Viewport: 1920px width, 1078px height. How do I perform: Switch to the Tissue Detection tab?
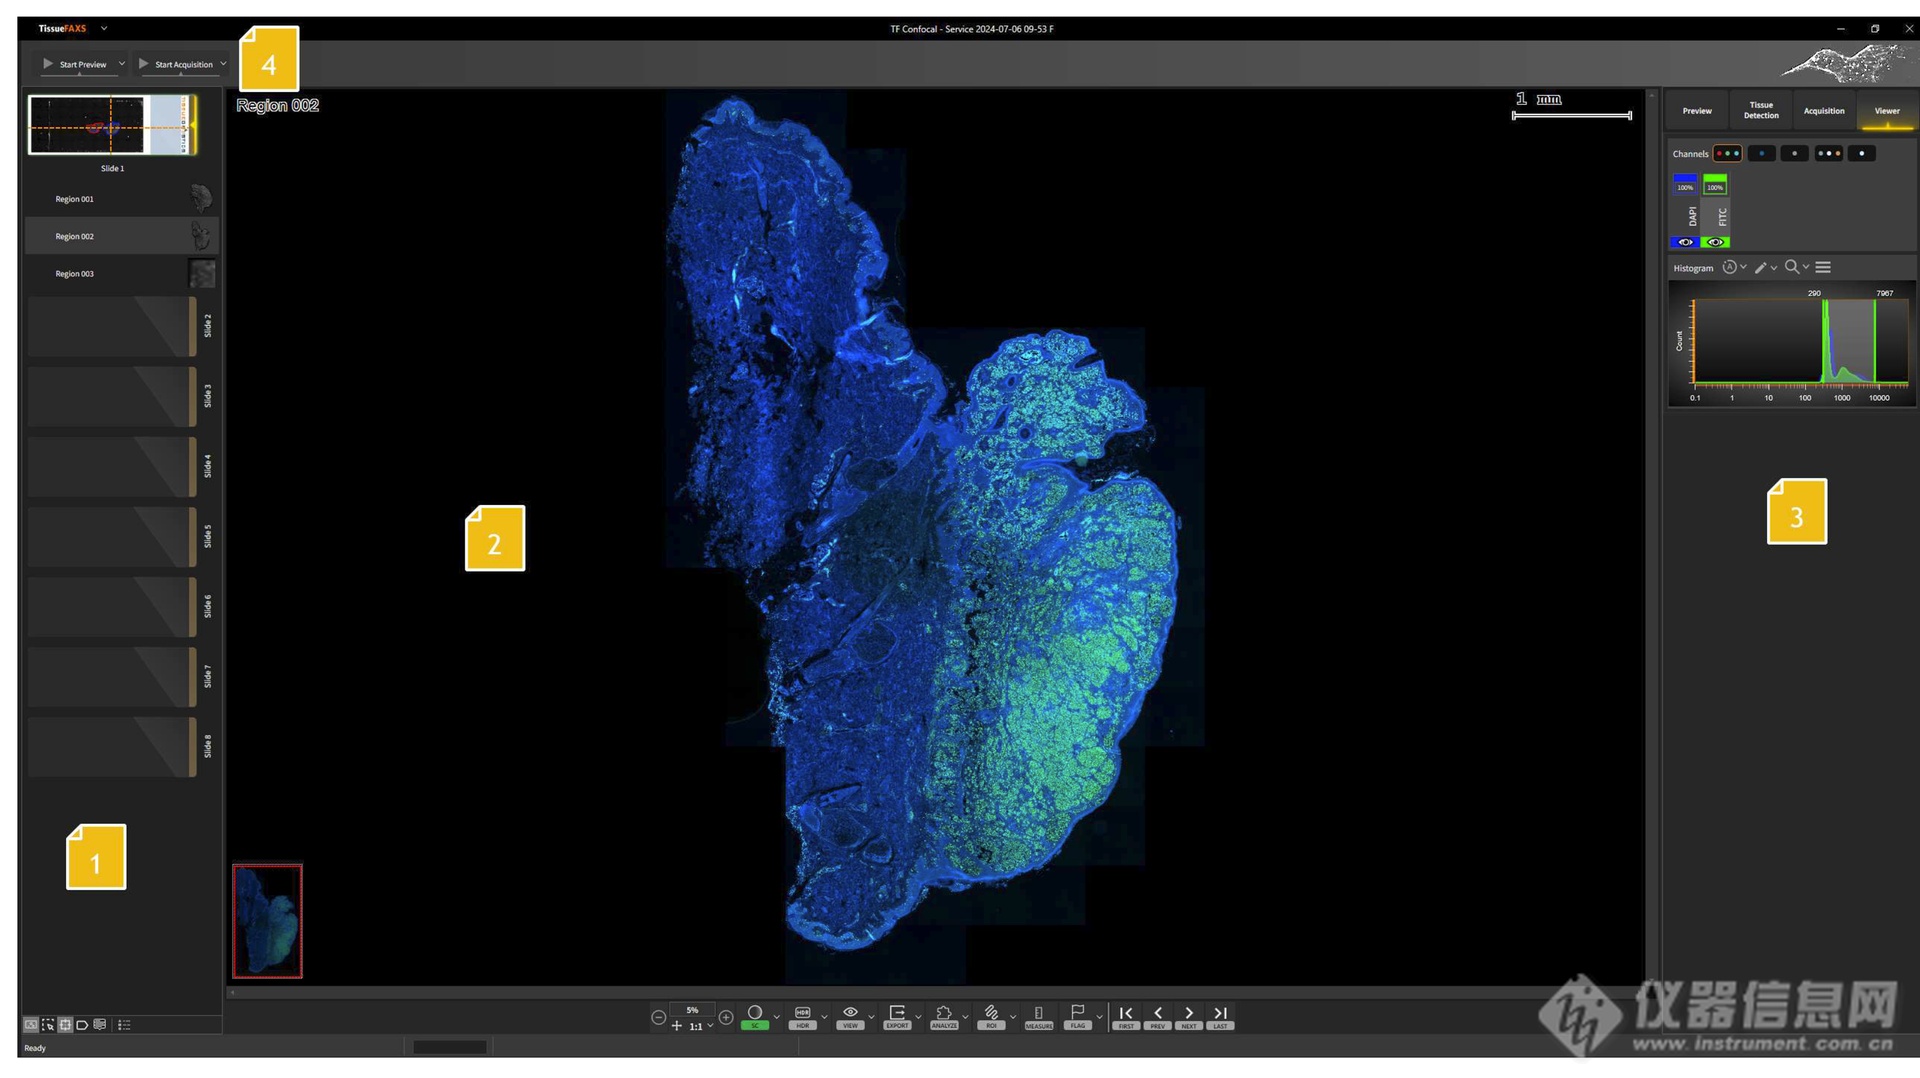[1760, 111]
